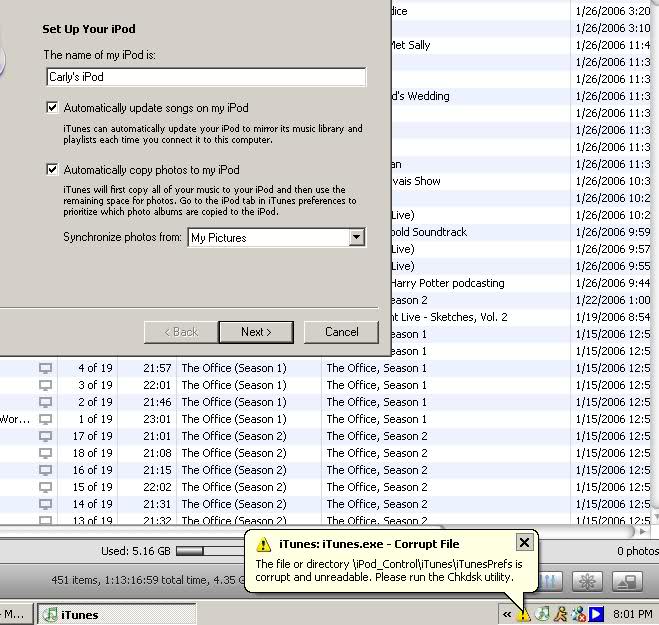Click video icon for episode 2 of 19
Screen dimensions: 659x625
(x=45, y=402)
